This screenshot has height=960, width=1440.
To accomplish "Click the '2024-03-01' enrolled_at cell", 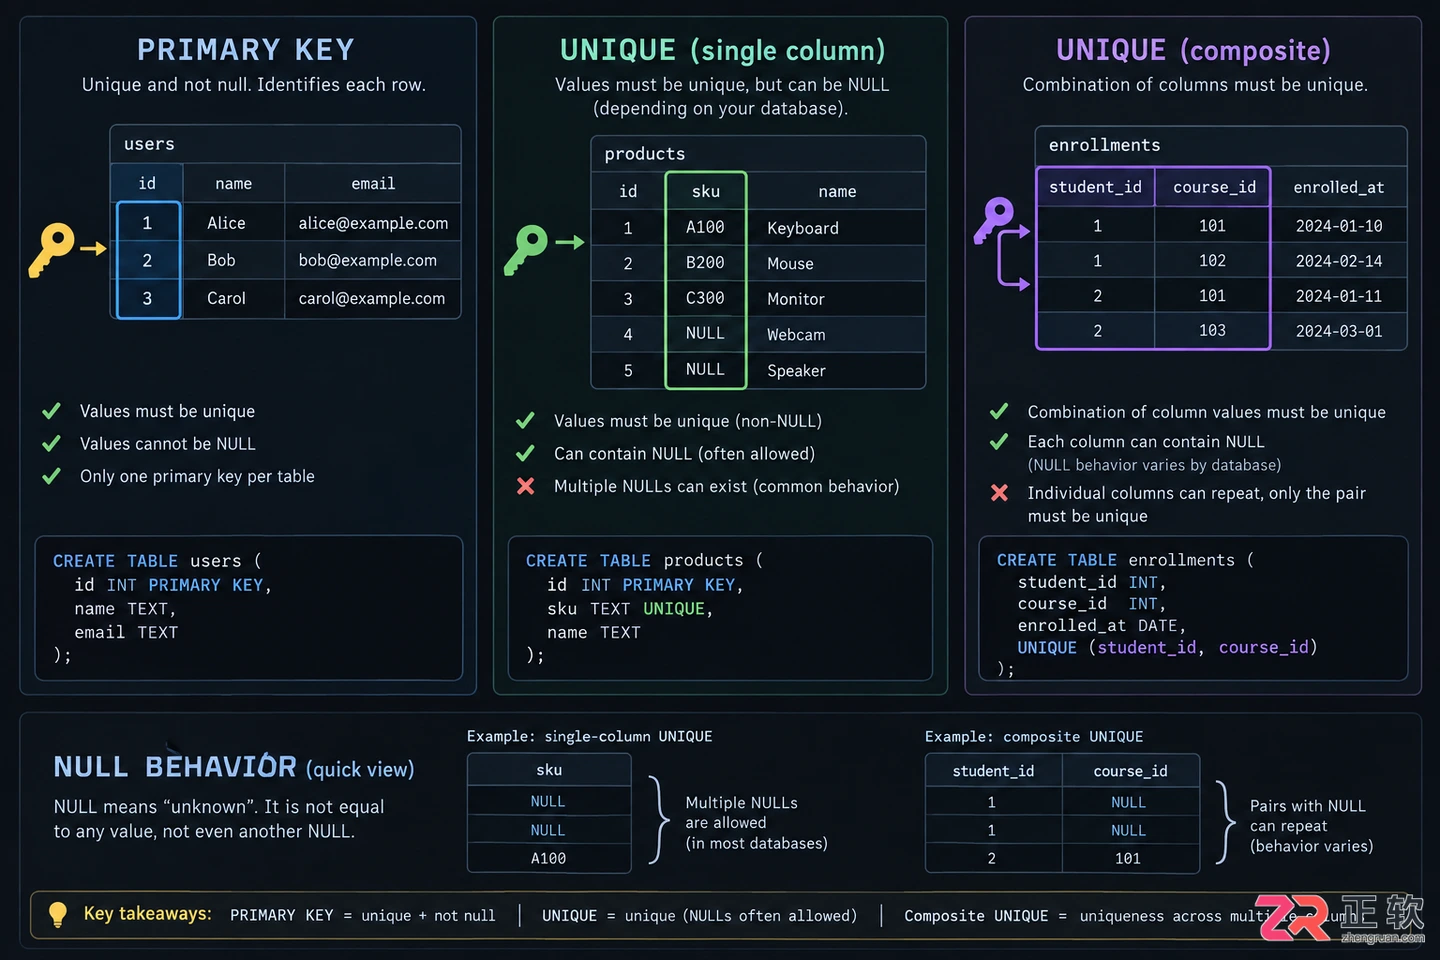I will tap(1339, 331).
